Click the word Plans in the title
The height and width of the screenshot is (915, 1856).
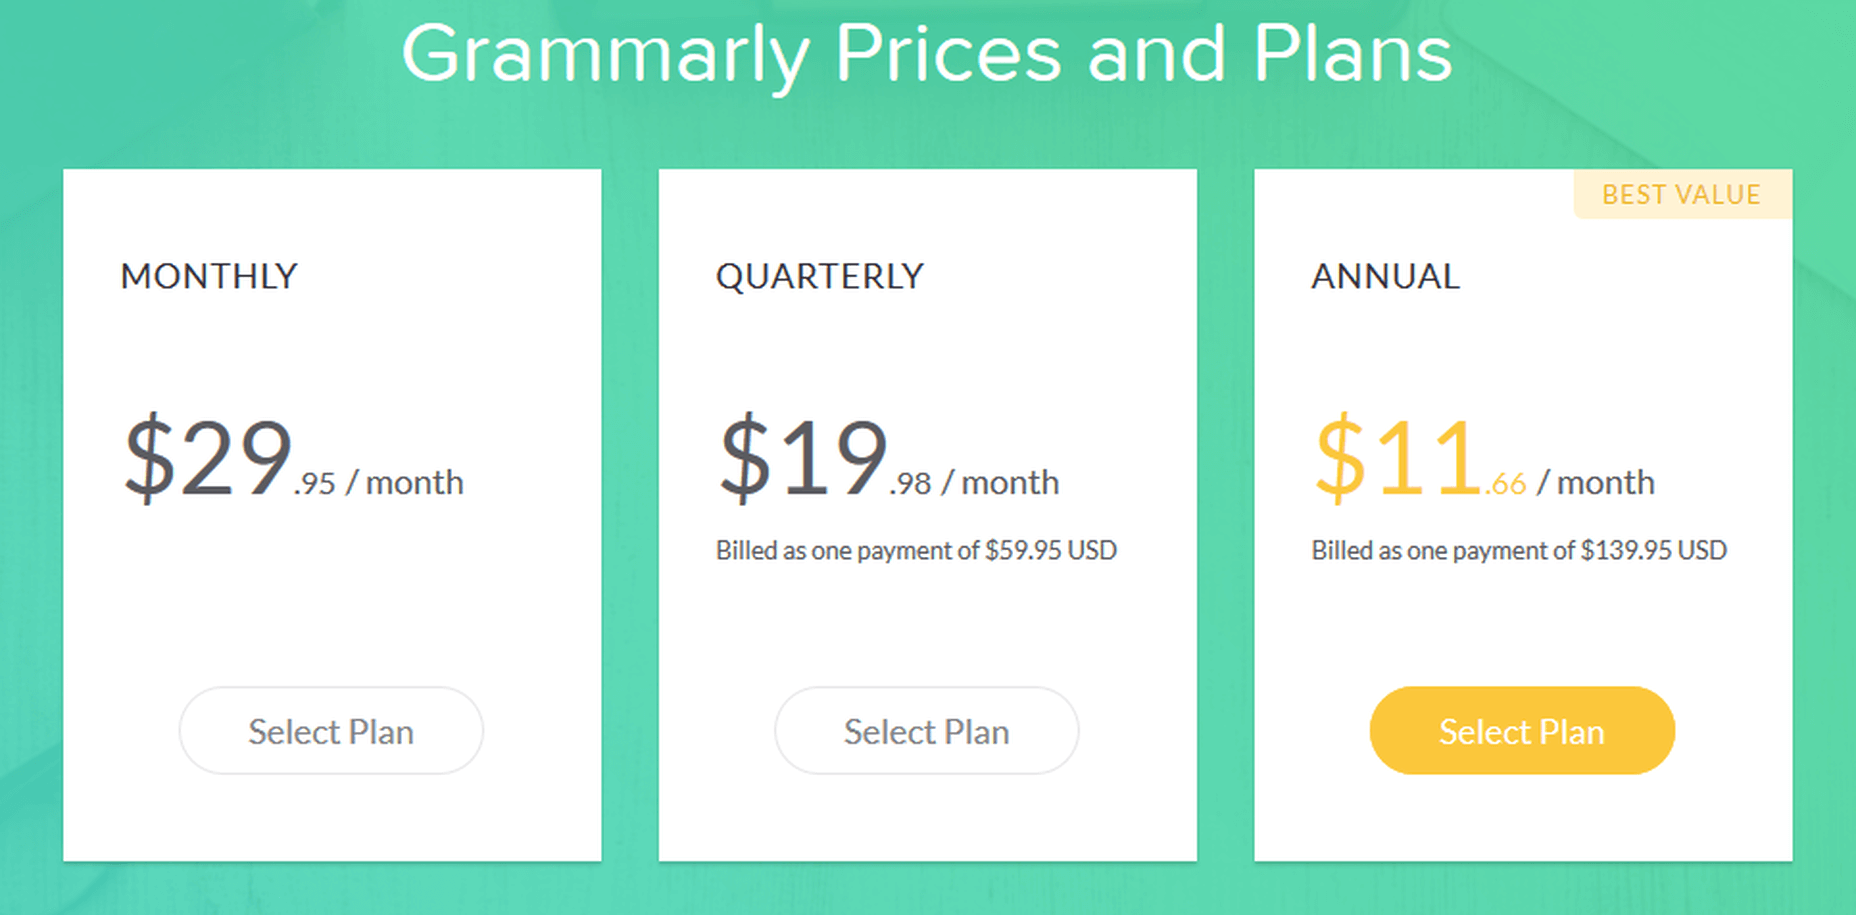[x=1351, y=53]
